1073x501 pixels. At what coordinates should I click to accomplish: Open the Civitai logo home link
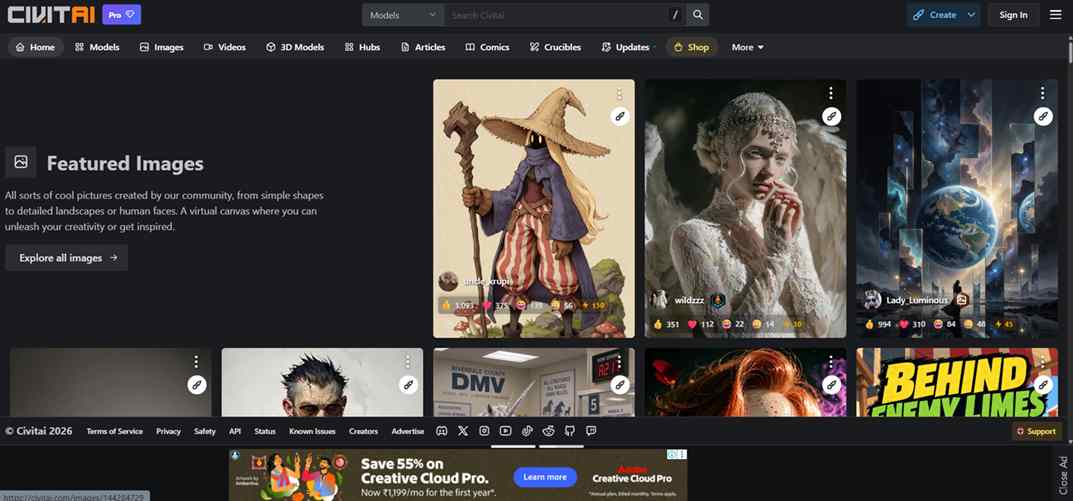51,14
